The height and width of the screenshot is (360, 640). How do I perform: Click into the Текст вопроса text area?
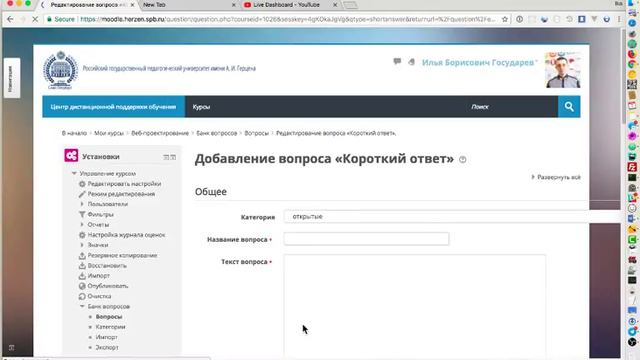pyautogui.click(x=415, y=306)
